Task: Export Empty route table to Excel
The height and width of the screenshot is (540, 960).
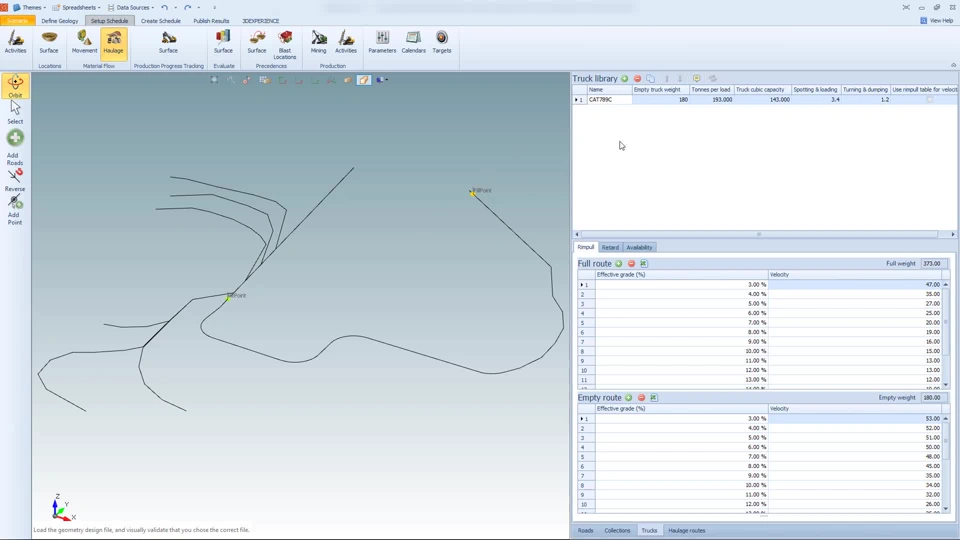Action: (653, 397)
